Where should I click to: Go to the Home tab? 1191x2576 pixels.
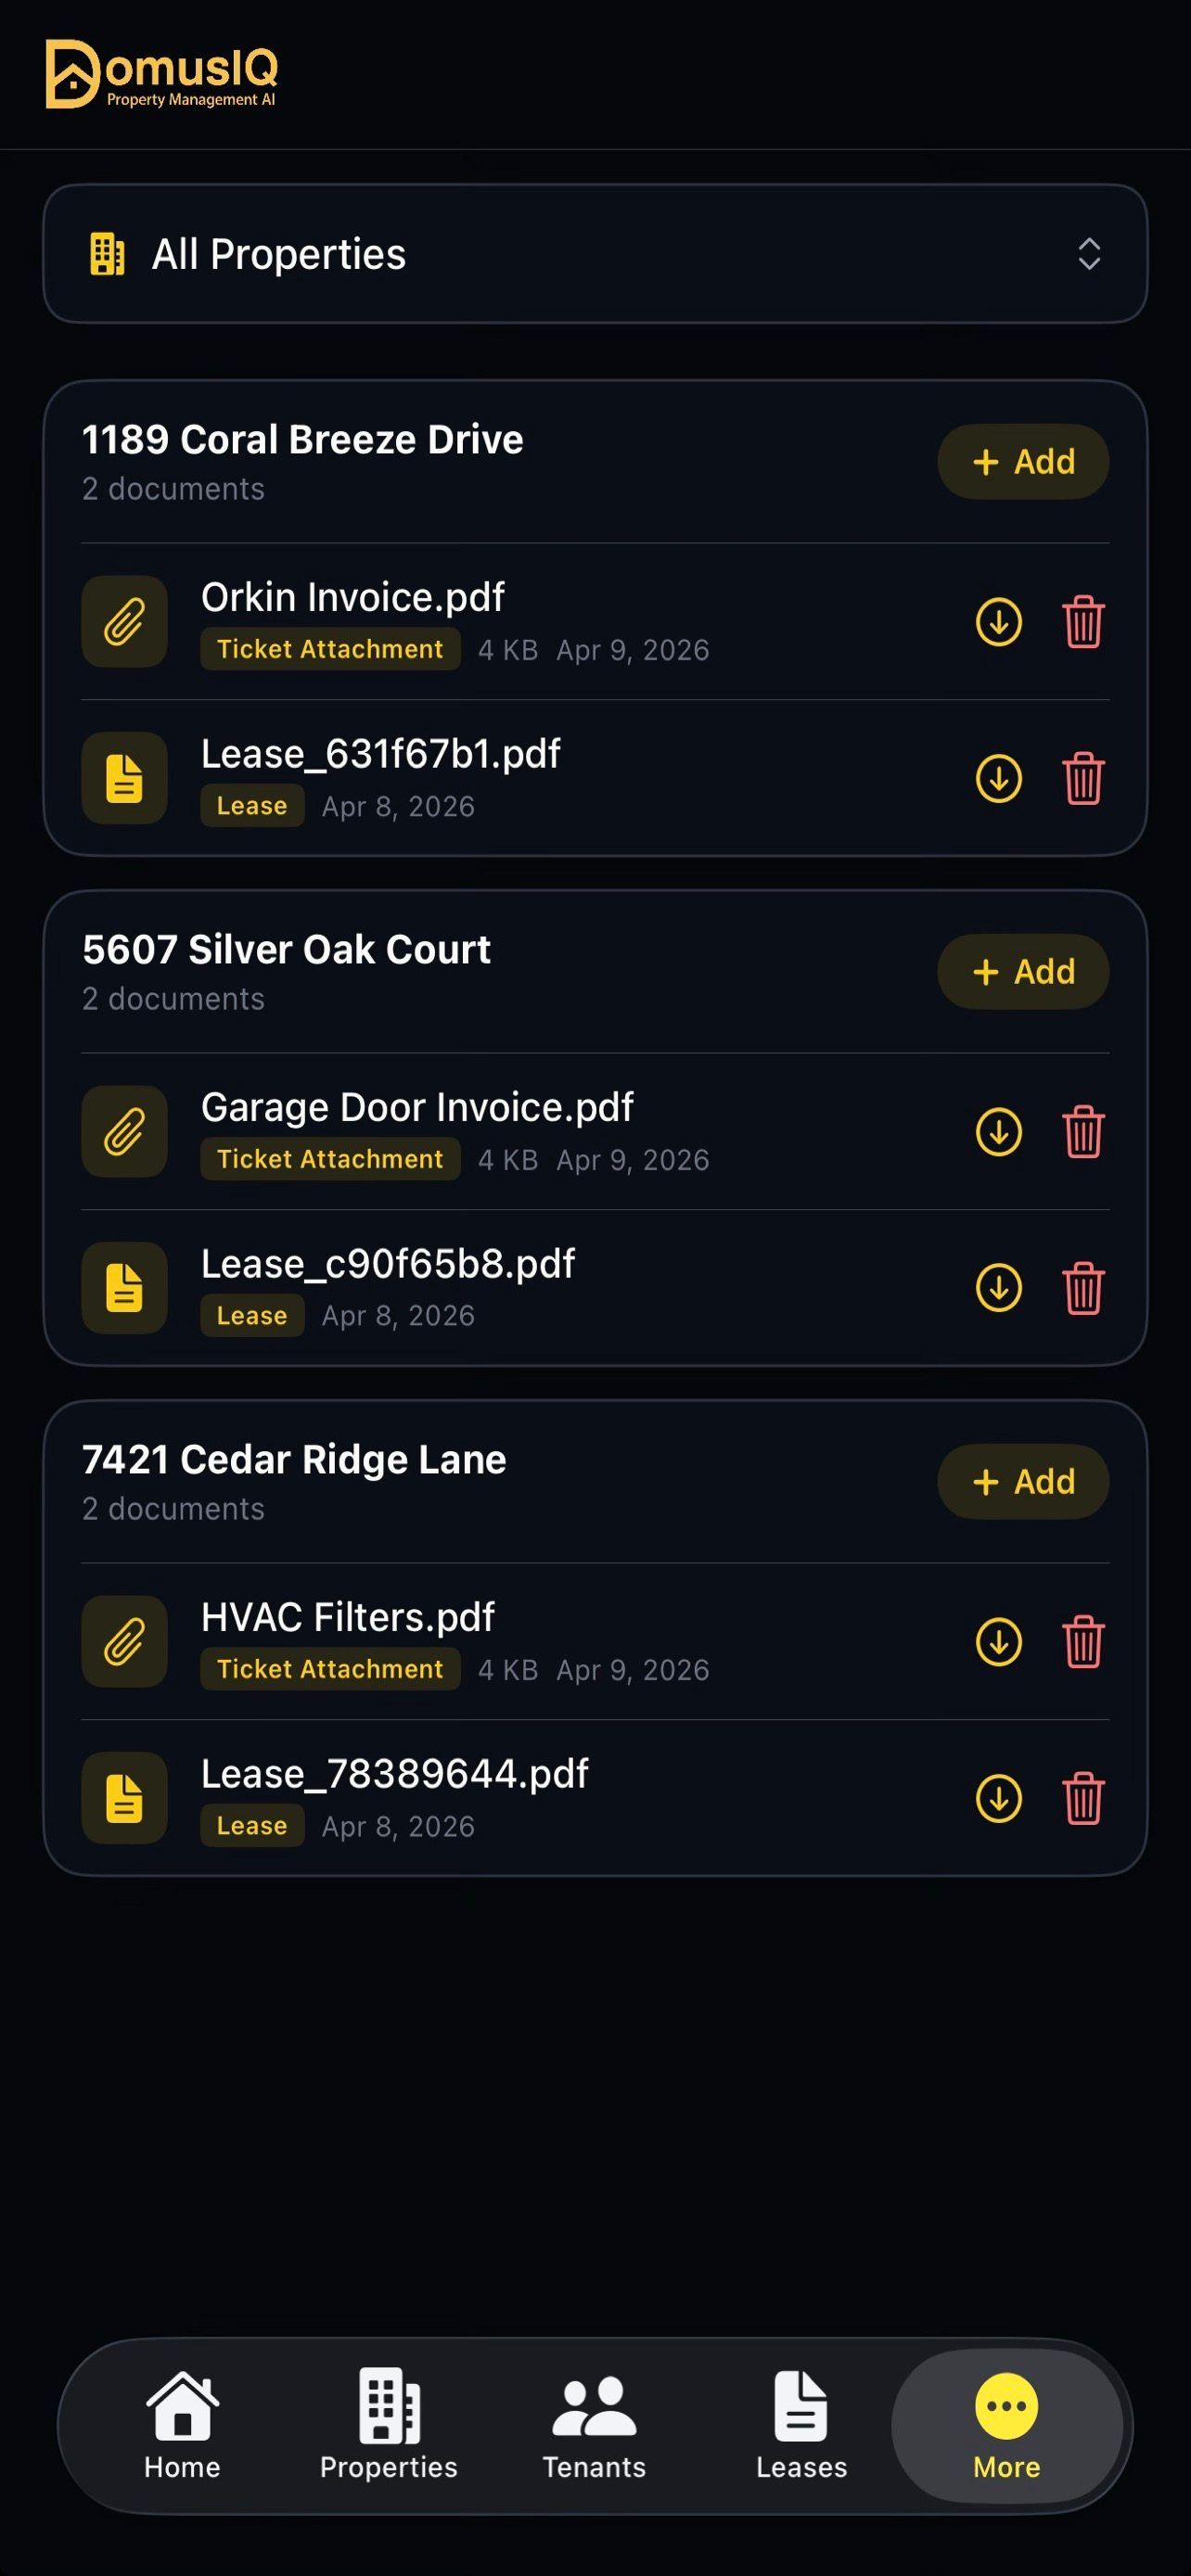tap(182, 2426)
